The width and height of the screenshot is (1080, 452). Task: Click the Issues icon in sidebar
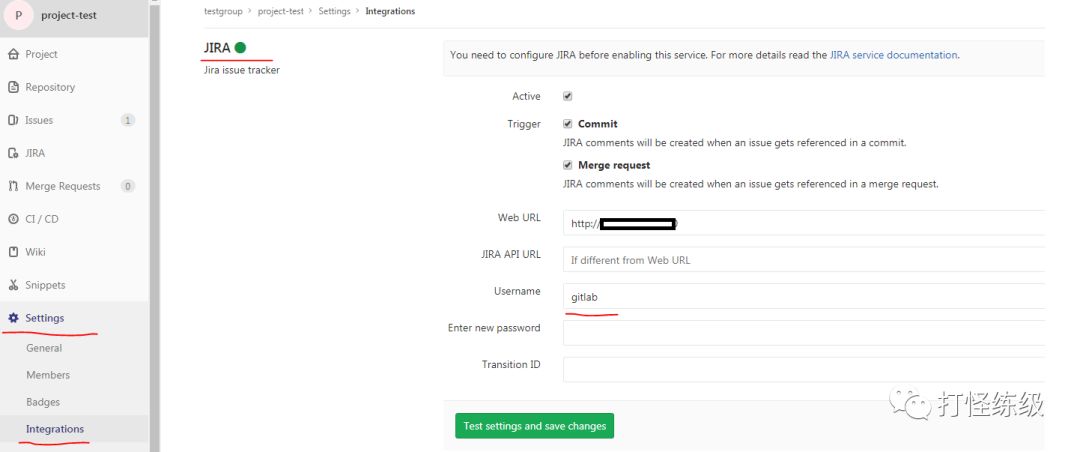pos(12,120)
